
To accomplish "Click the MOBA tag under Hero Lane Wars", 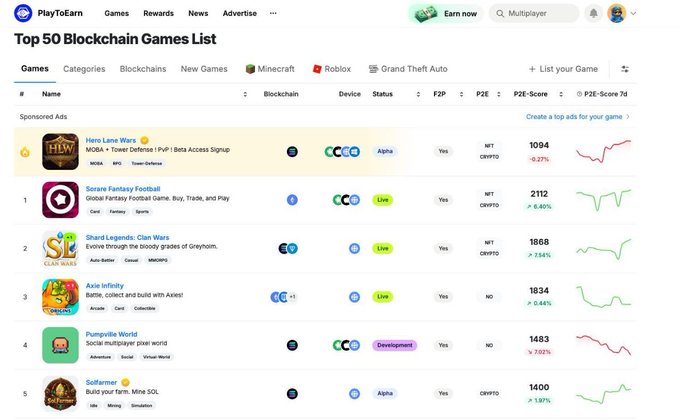I will [x=96, y=164].
